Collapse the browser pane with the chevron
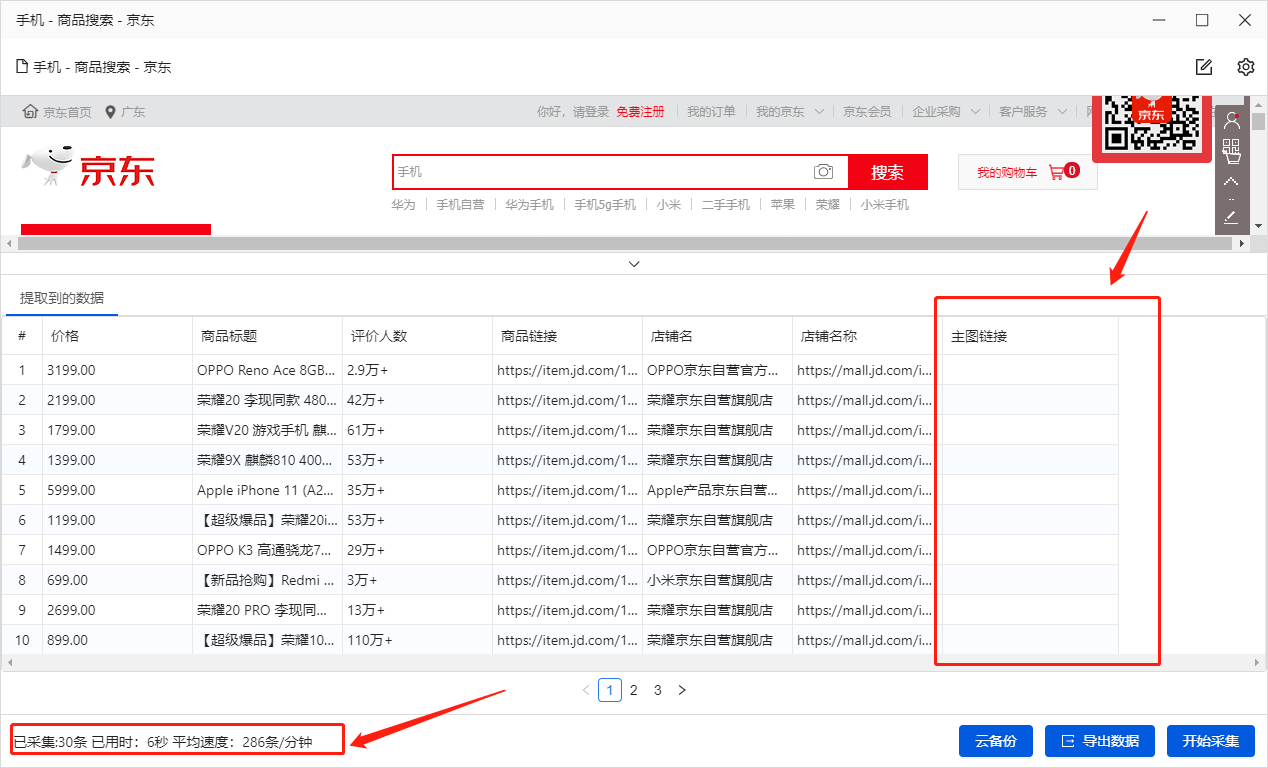This screenshot has width=1268, height=768. tap(634, 264)
